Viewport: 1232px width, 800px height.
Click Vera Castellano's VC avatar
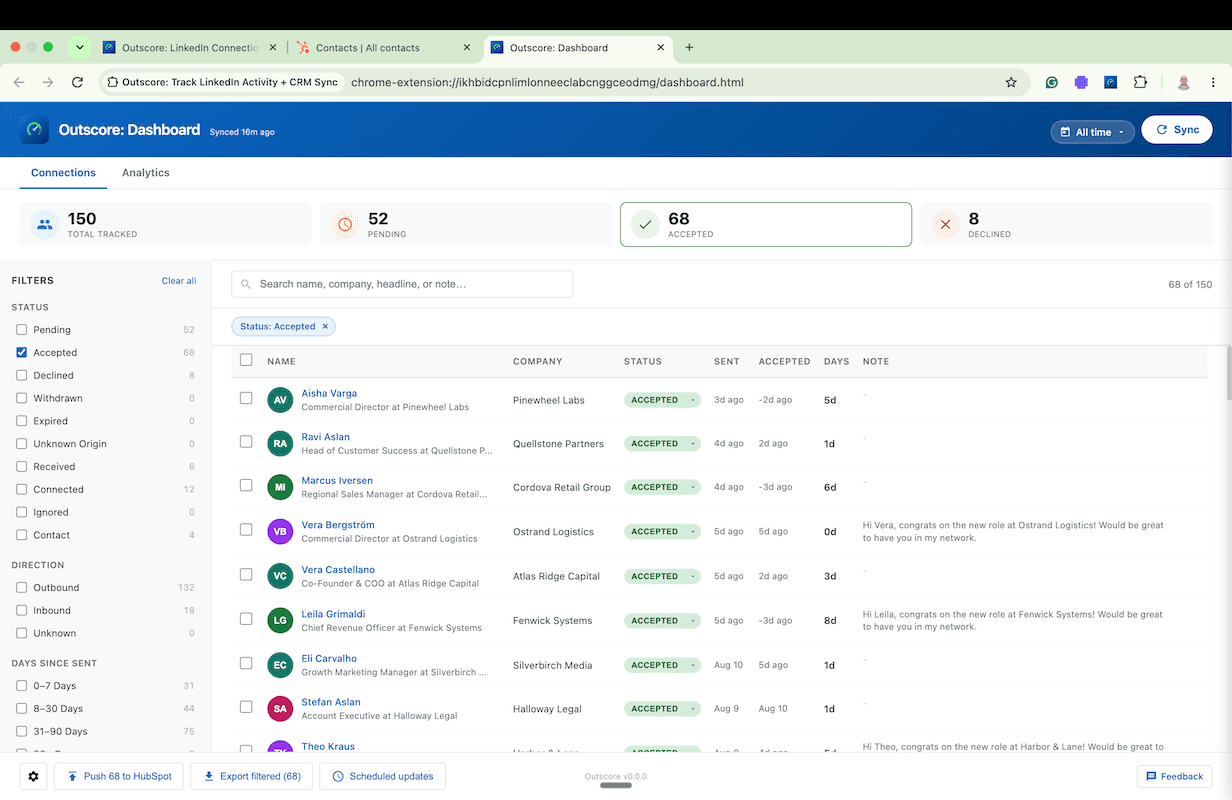(280, 576)
